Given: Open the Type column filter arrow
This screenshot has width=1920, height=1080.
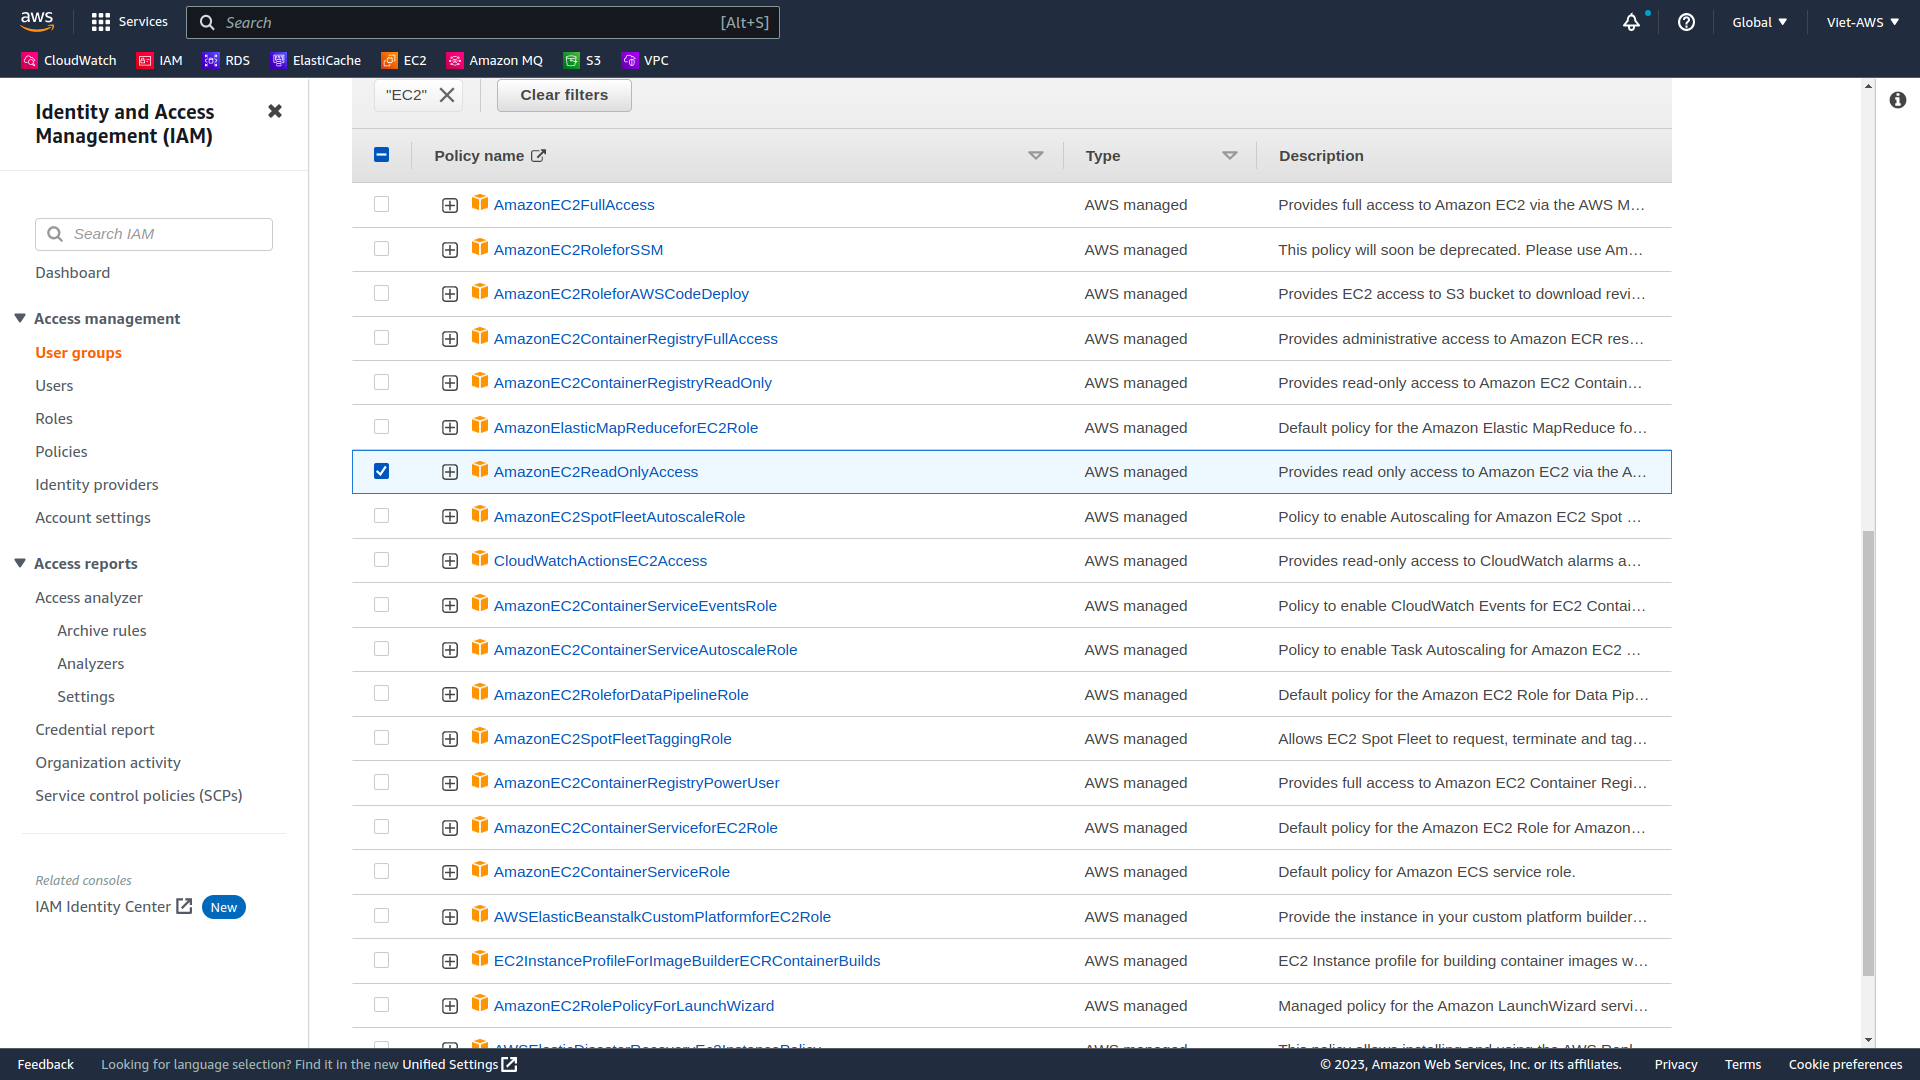Looking at the screenshot, I should tap(1230, 156).
